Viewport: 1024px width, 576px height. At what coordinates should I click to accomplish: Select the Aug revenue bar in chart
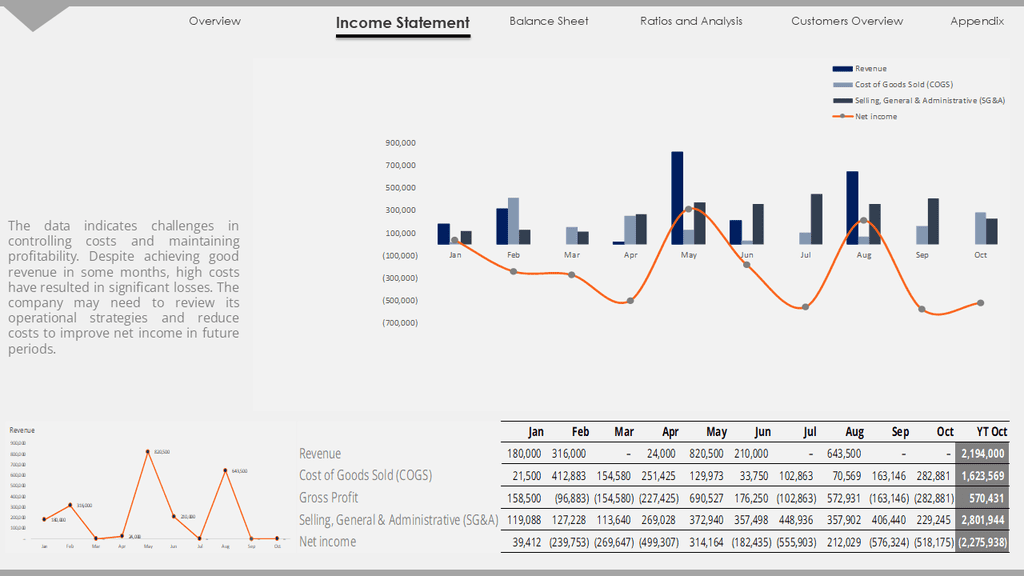[852, 208]
